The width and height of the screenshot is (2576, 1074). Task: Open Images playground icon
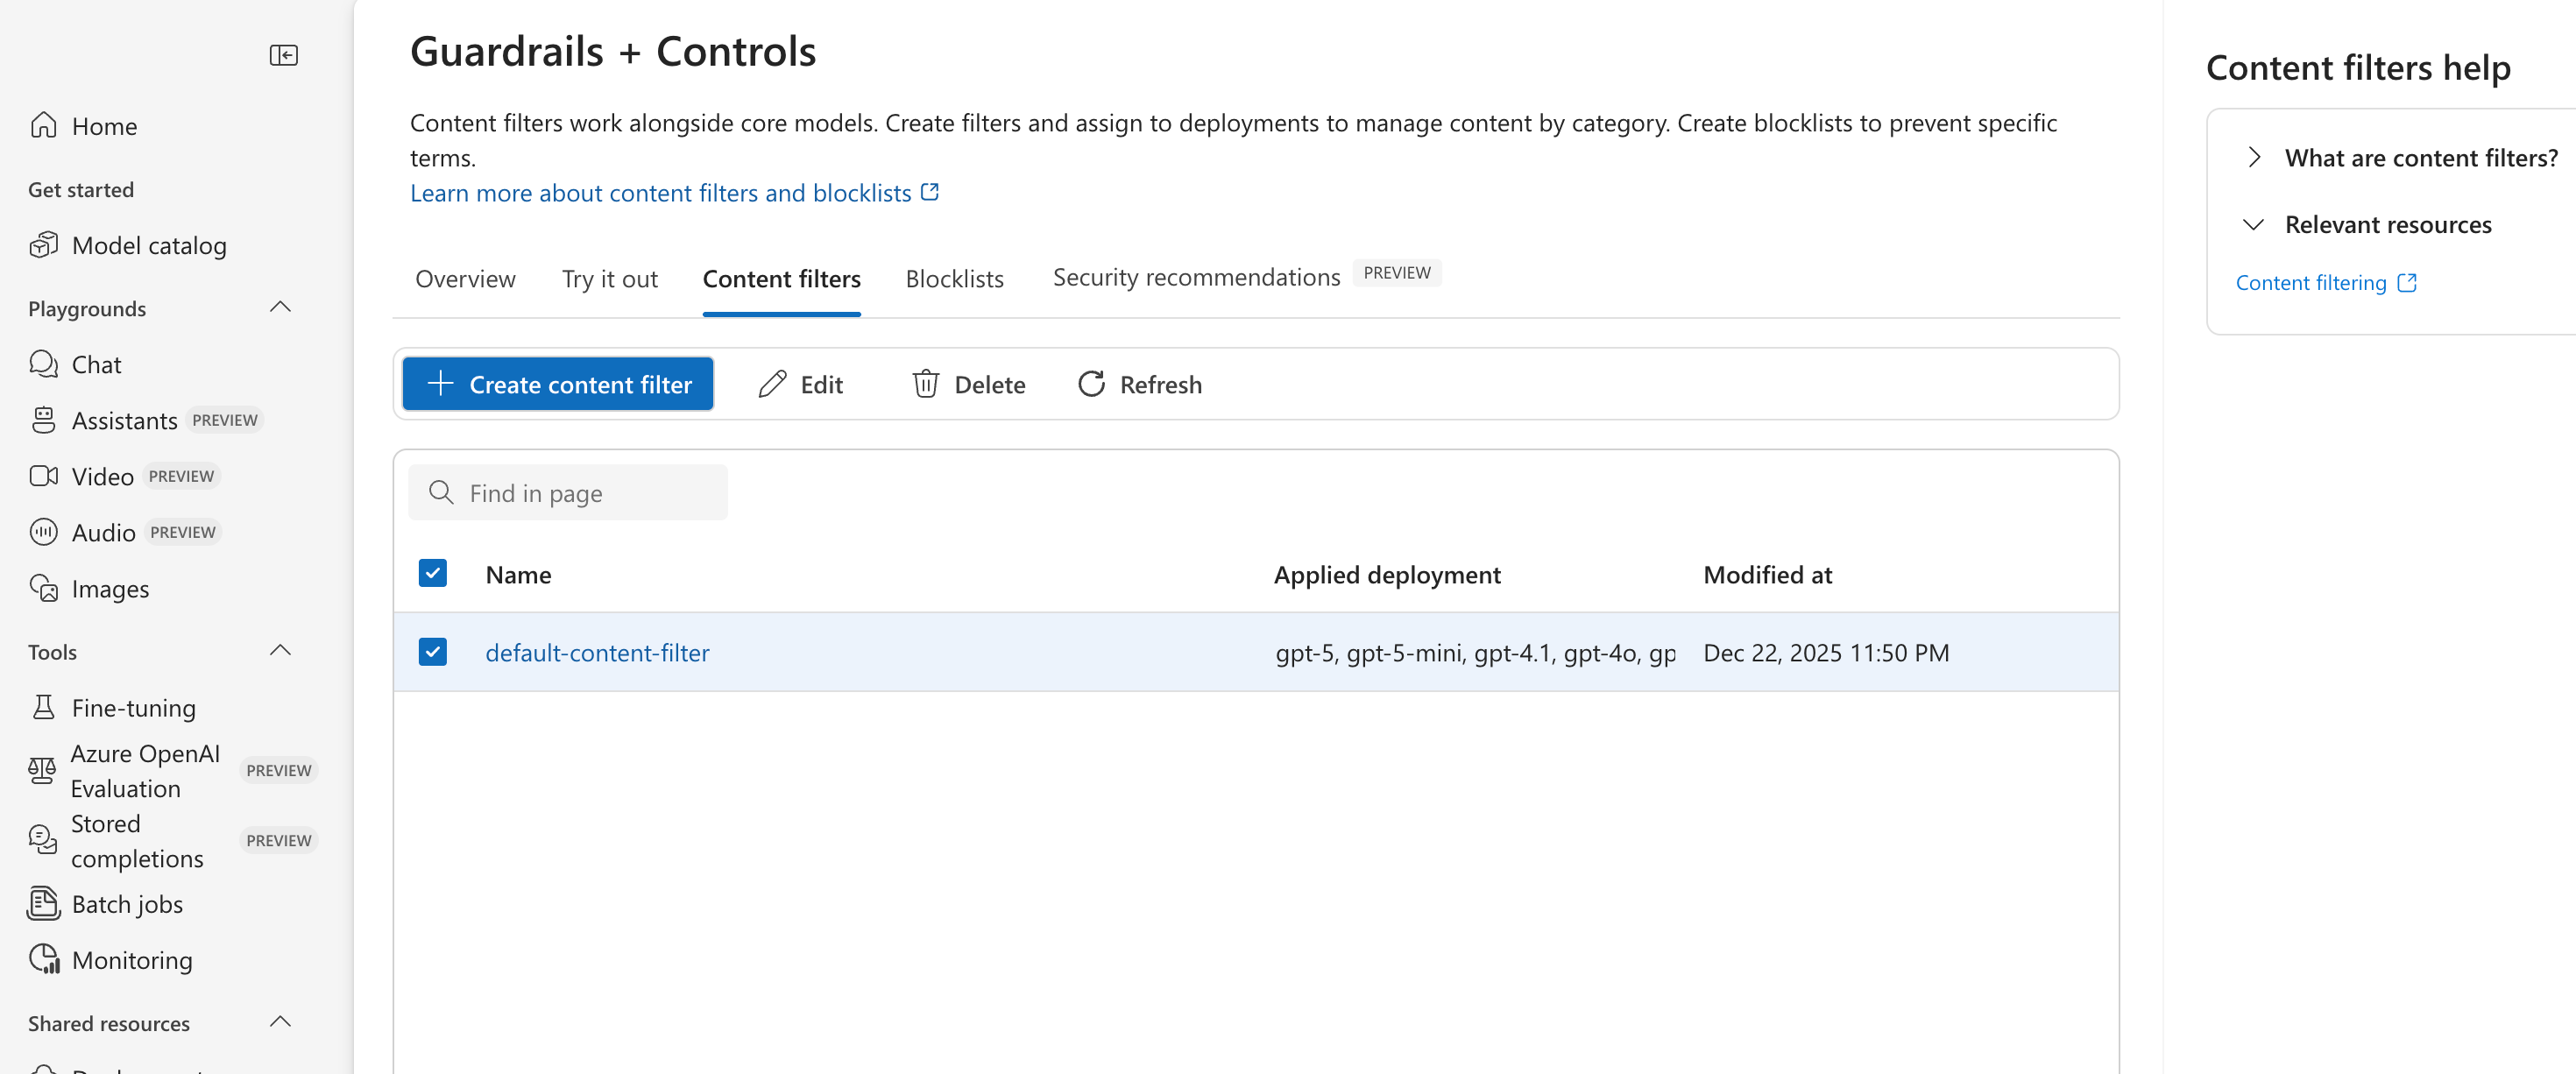43,588
